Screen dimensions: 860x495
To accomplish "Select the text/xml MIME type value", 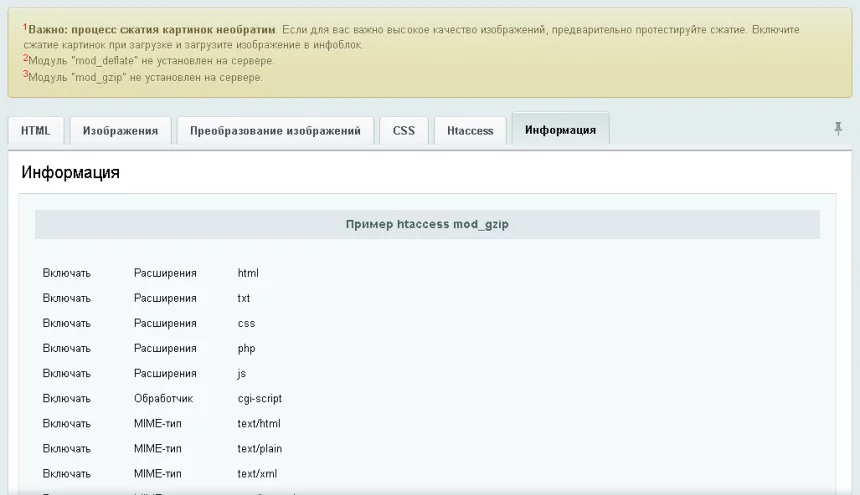I will tap(257, 473).
